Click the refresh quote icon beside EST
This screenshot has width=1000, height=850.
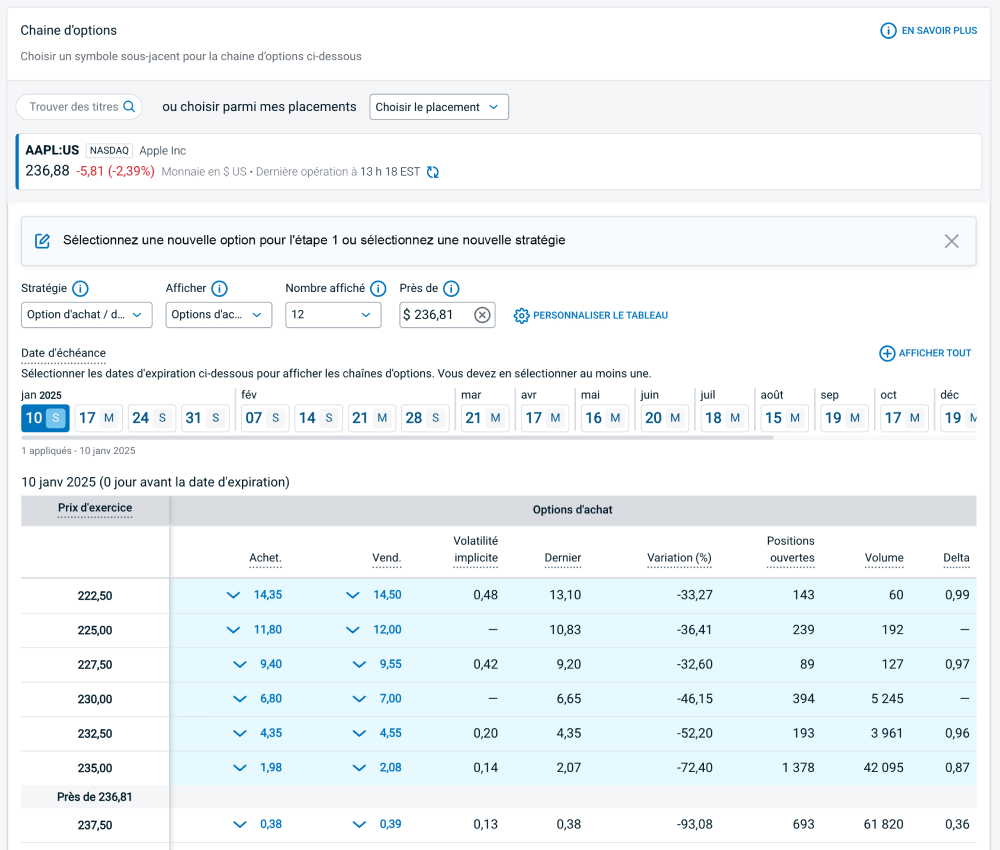pyautogui.click(x=433, y=172)
